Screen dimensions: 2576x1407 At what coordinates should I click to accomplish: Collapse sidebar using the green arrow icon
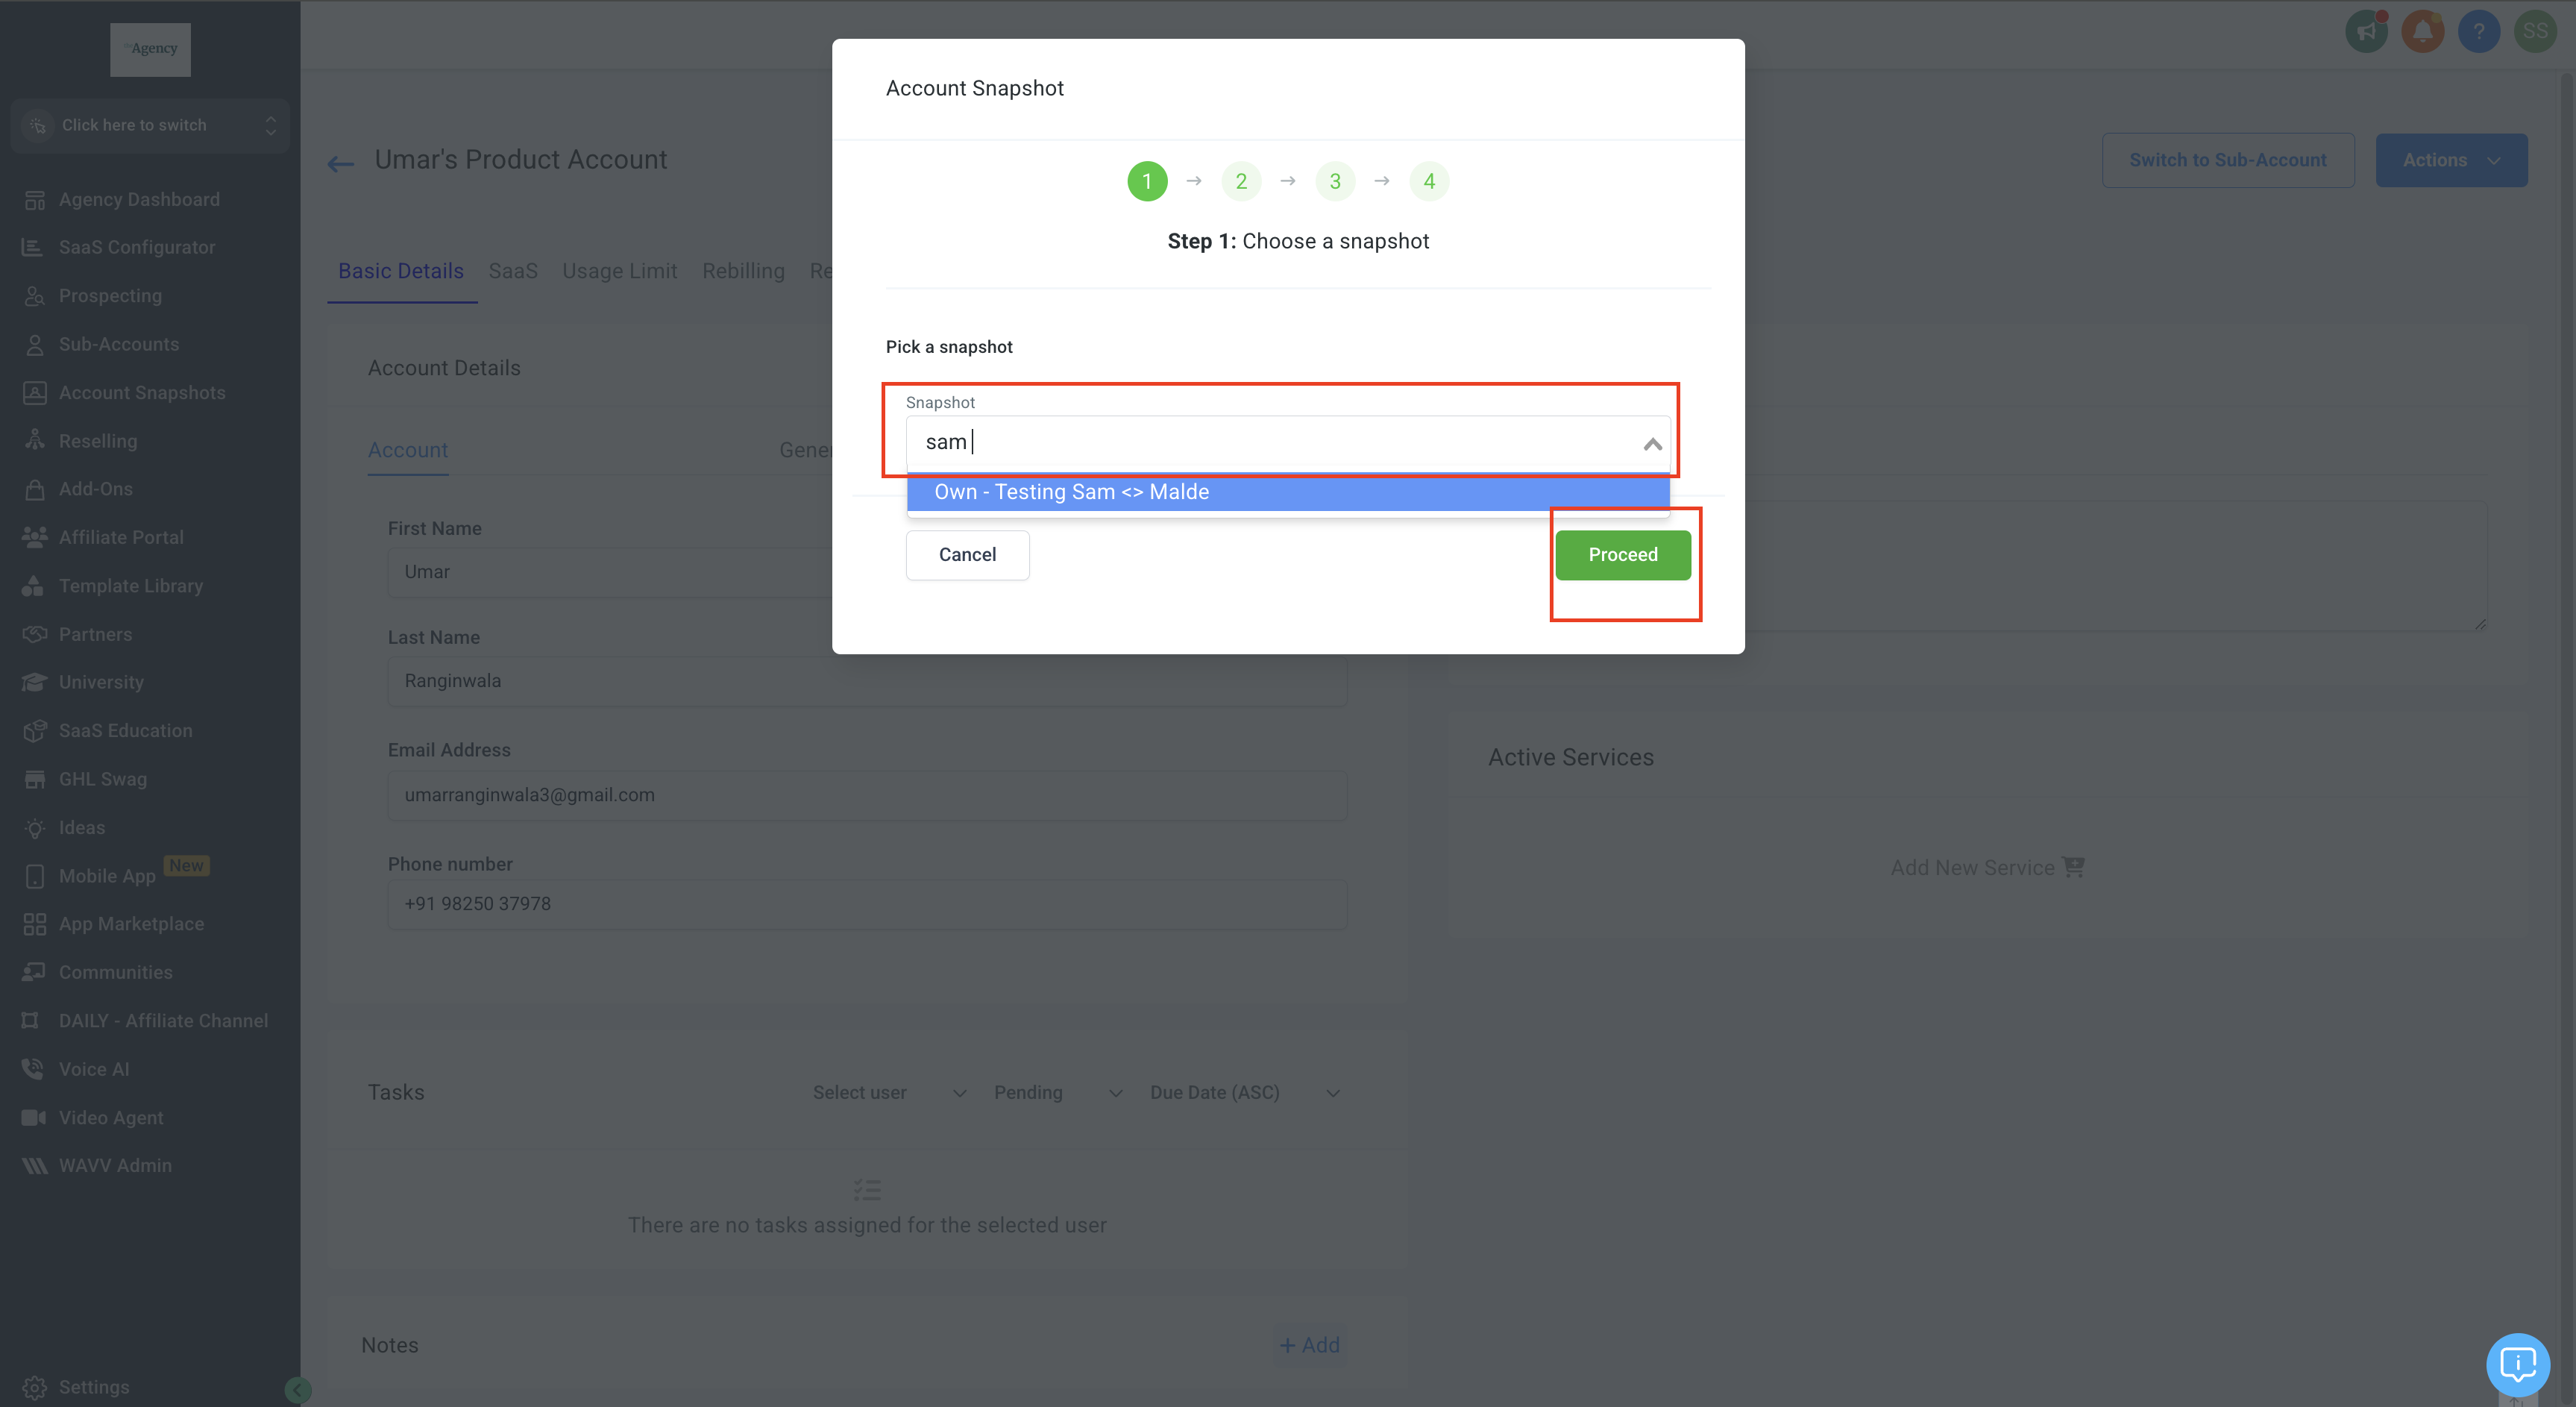tap(297, 1389)
